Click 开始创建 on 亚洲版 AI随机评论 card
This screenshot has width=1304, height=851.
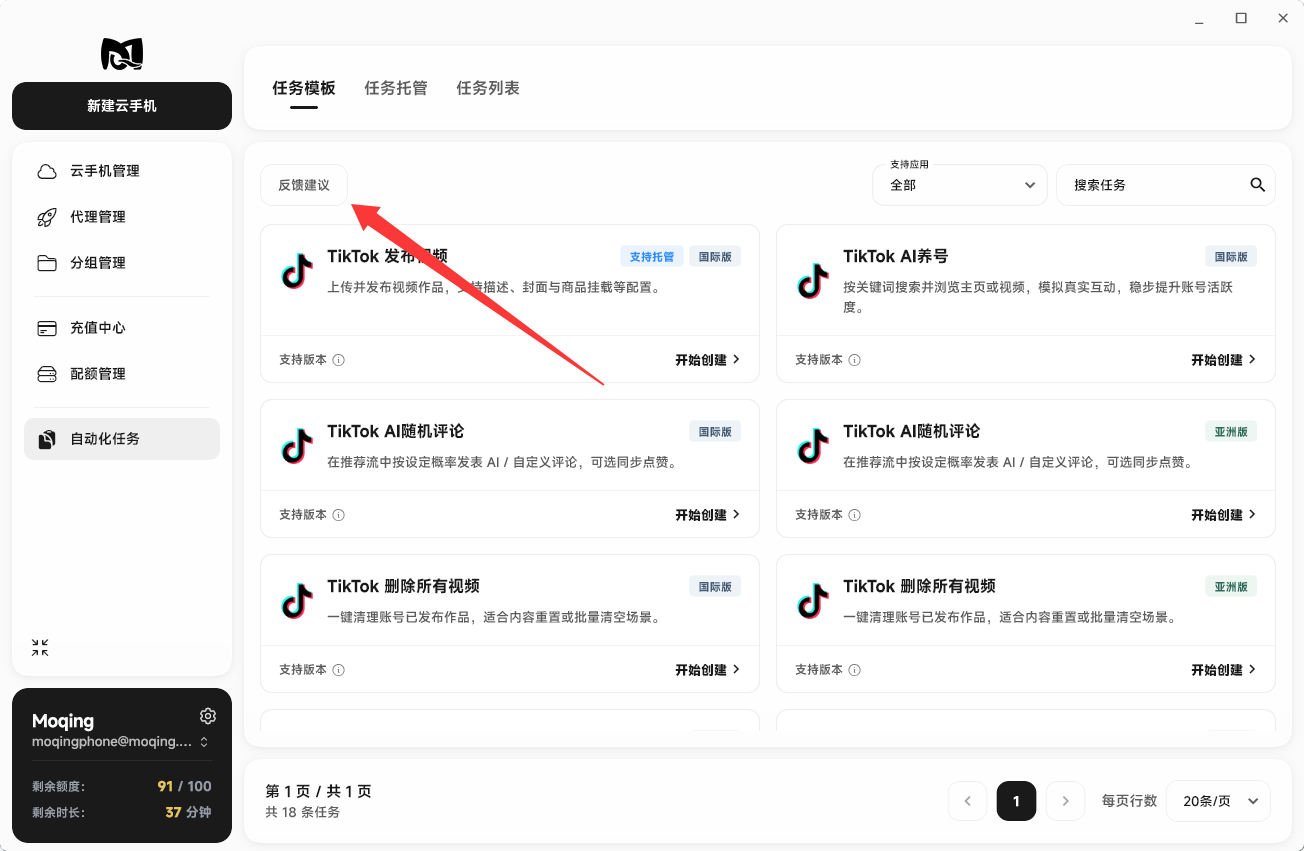click(x=1224, y=515)
